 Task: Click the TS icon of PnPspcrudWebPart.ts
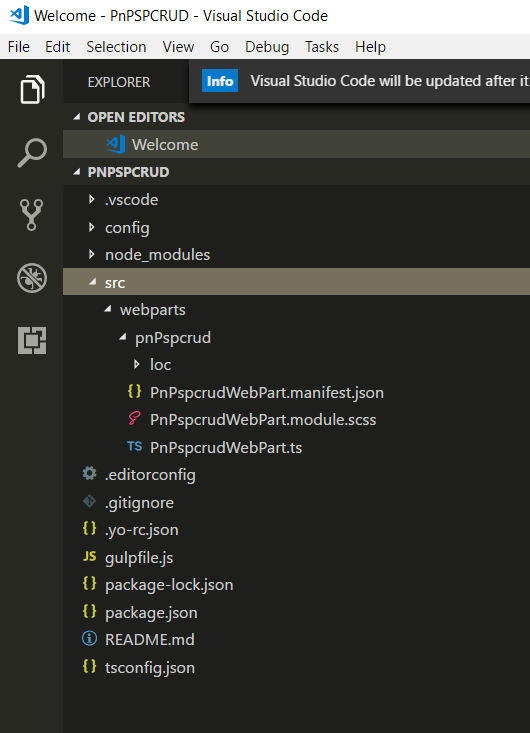[135, 446]
